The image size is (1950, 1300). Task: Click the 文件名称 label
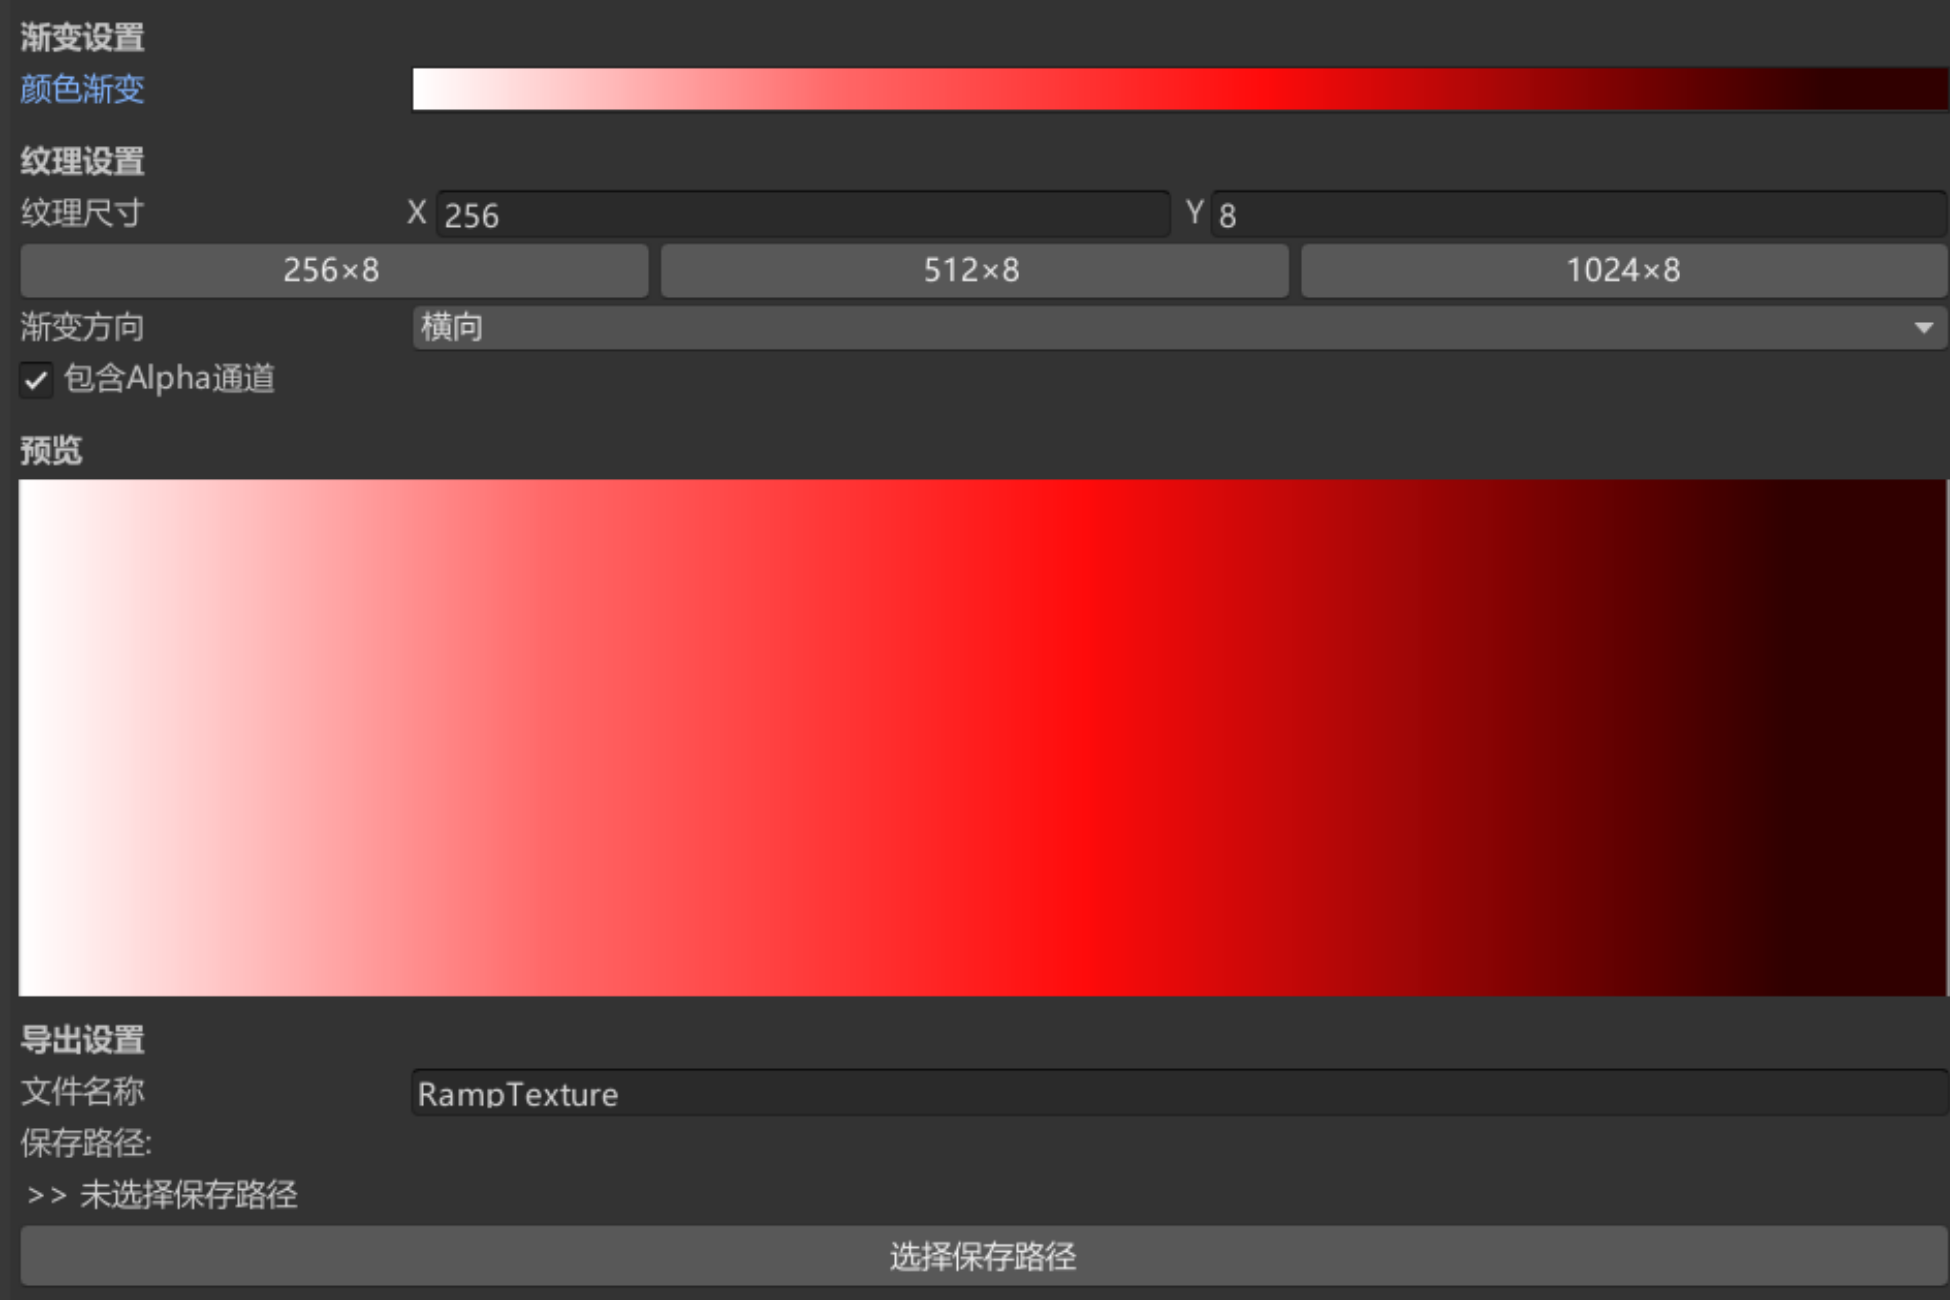coord(82,1090)
